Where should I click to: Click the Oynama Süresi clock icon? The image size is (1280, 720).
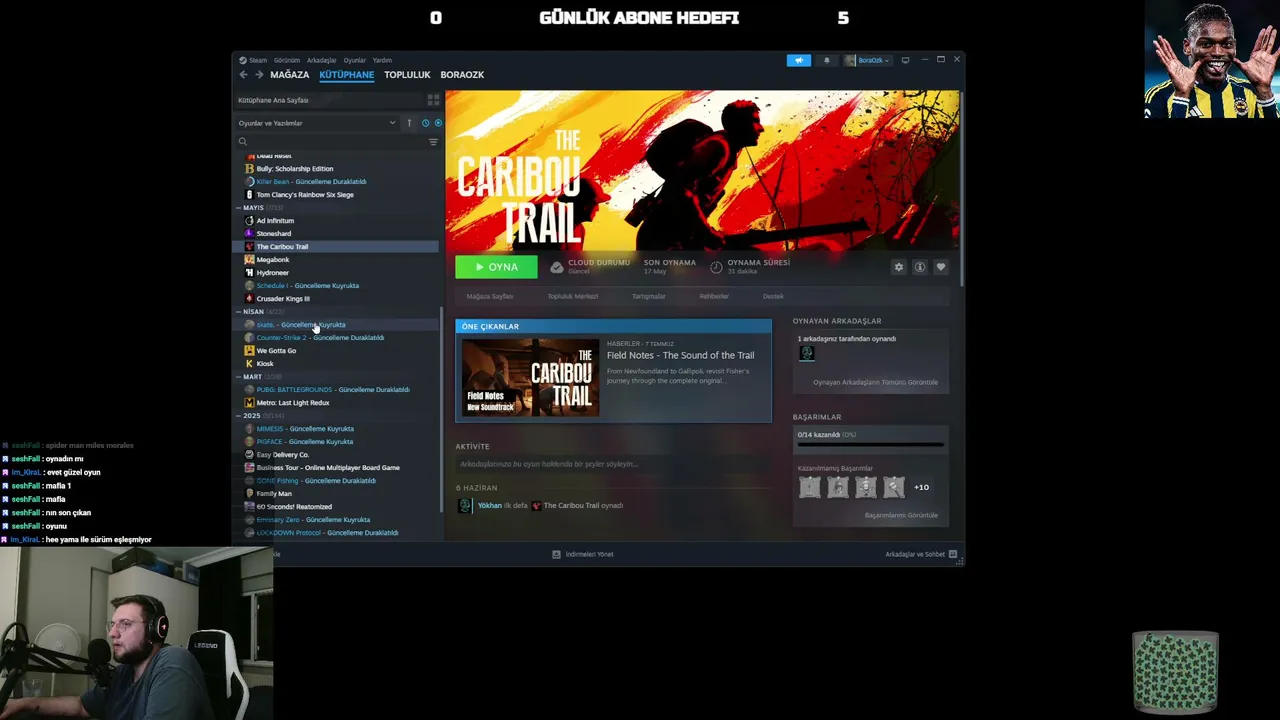click(716, 267)
